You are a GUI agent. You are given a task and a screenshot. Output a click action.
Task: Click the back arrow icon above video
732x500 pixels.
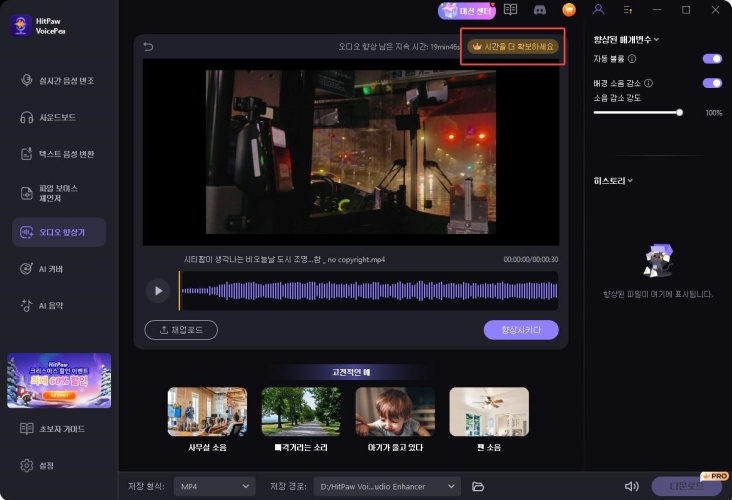point(148,46)
